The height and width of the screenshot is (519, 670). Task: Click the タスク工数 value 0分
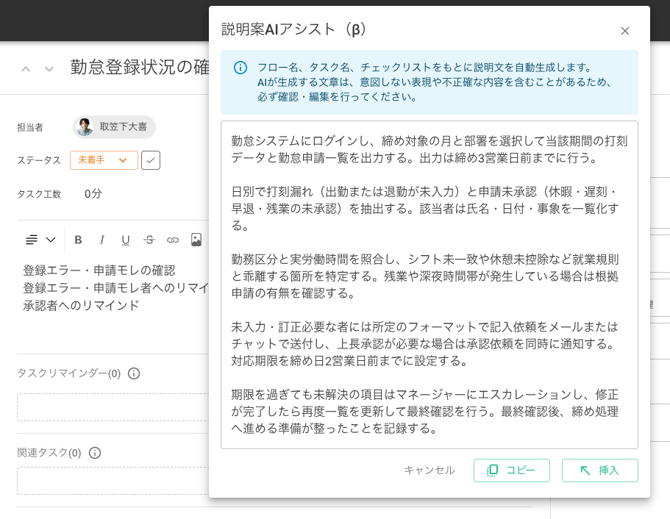93,194
